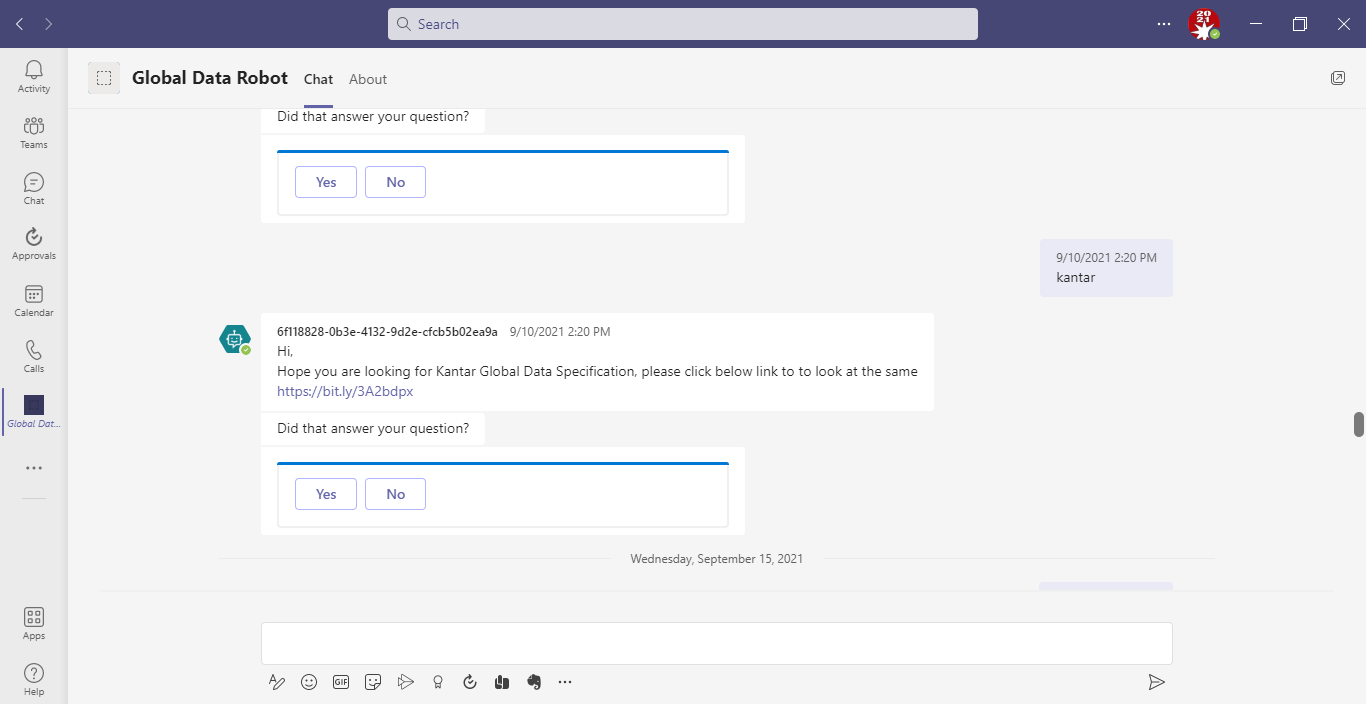The width and height of the screenshot is (1366, 704).
Task: Open the Activity feed
Action: point(34,76)
